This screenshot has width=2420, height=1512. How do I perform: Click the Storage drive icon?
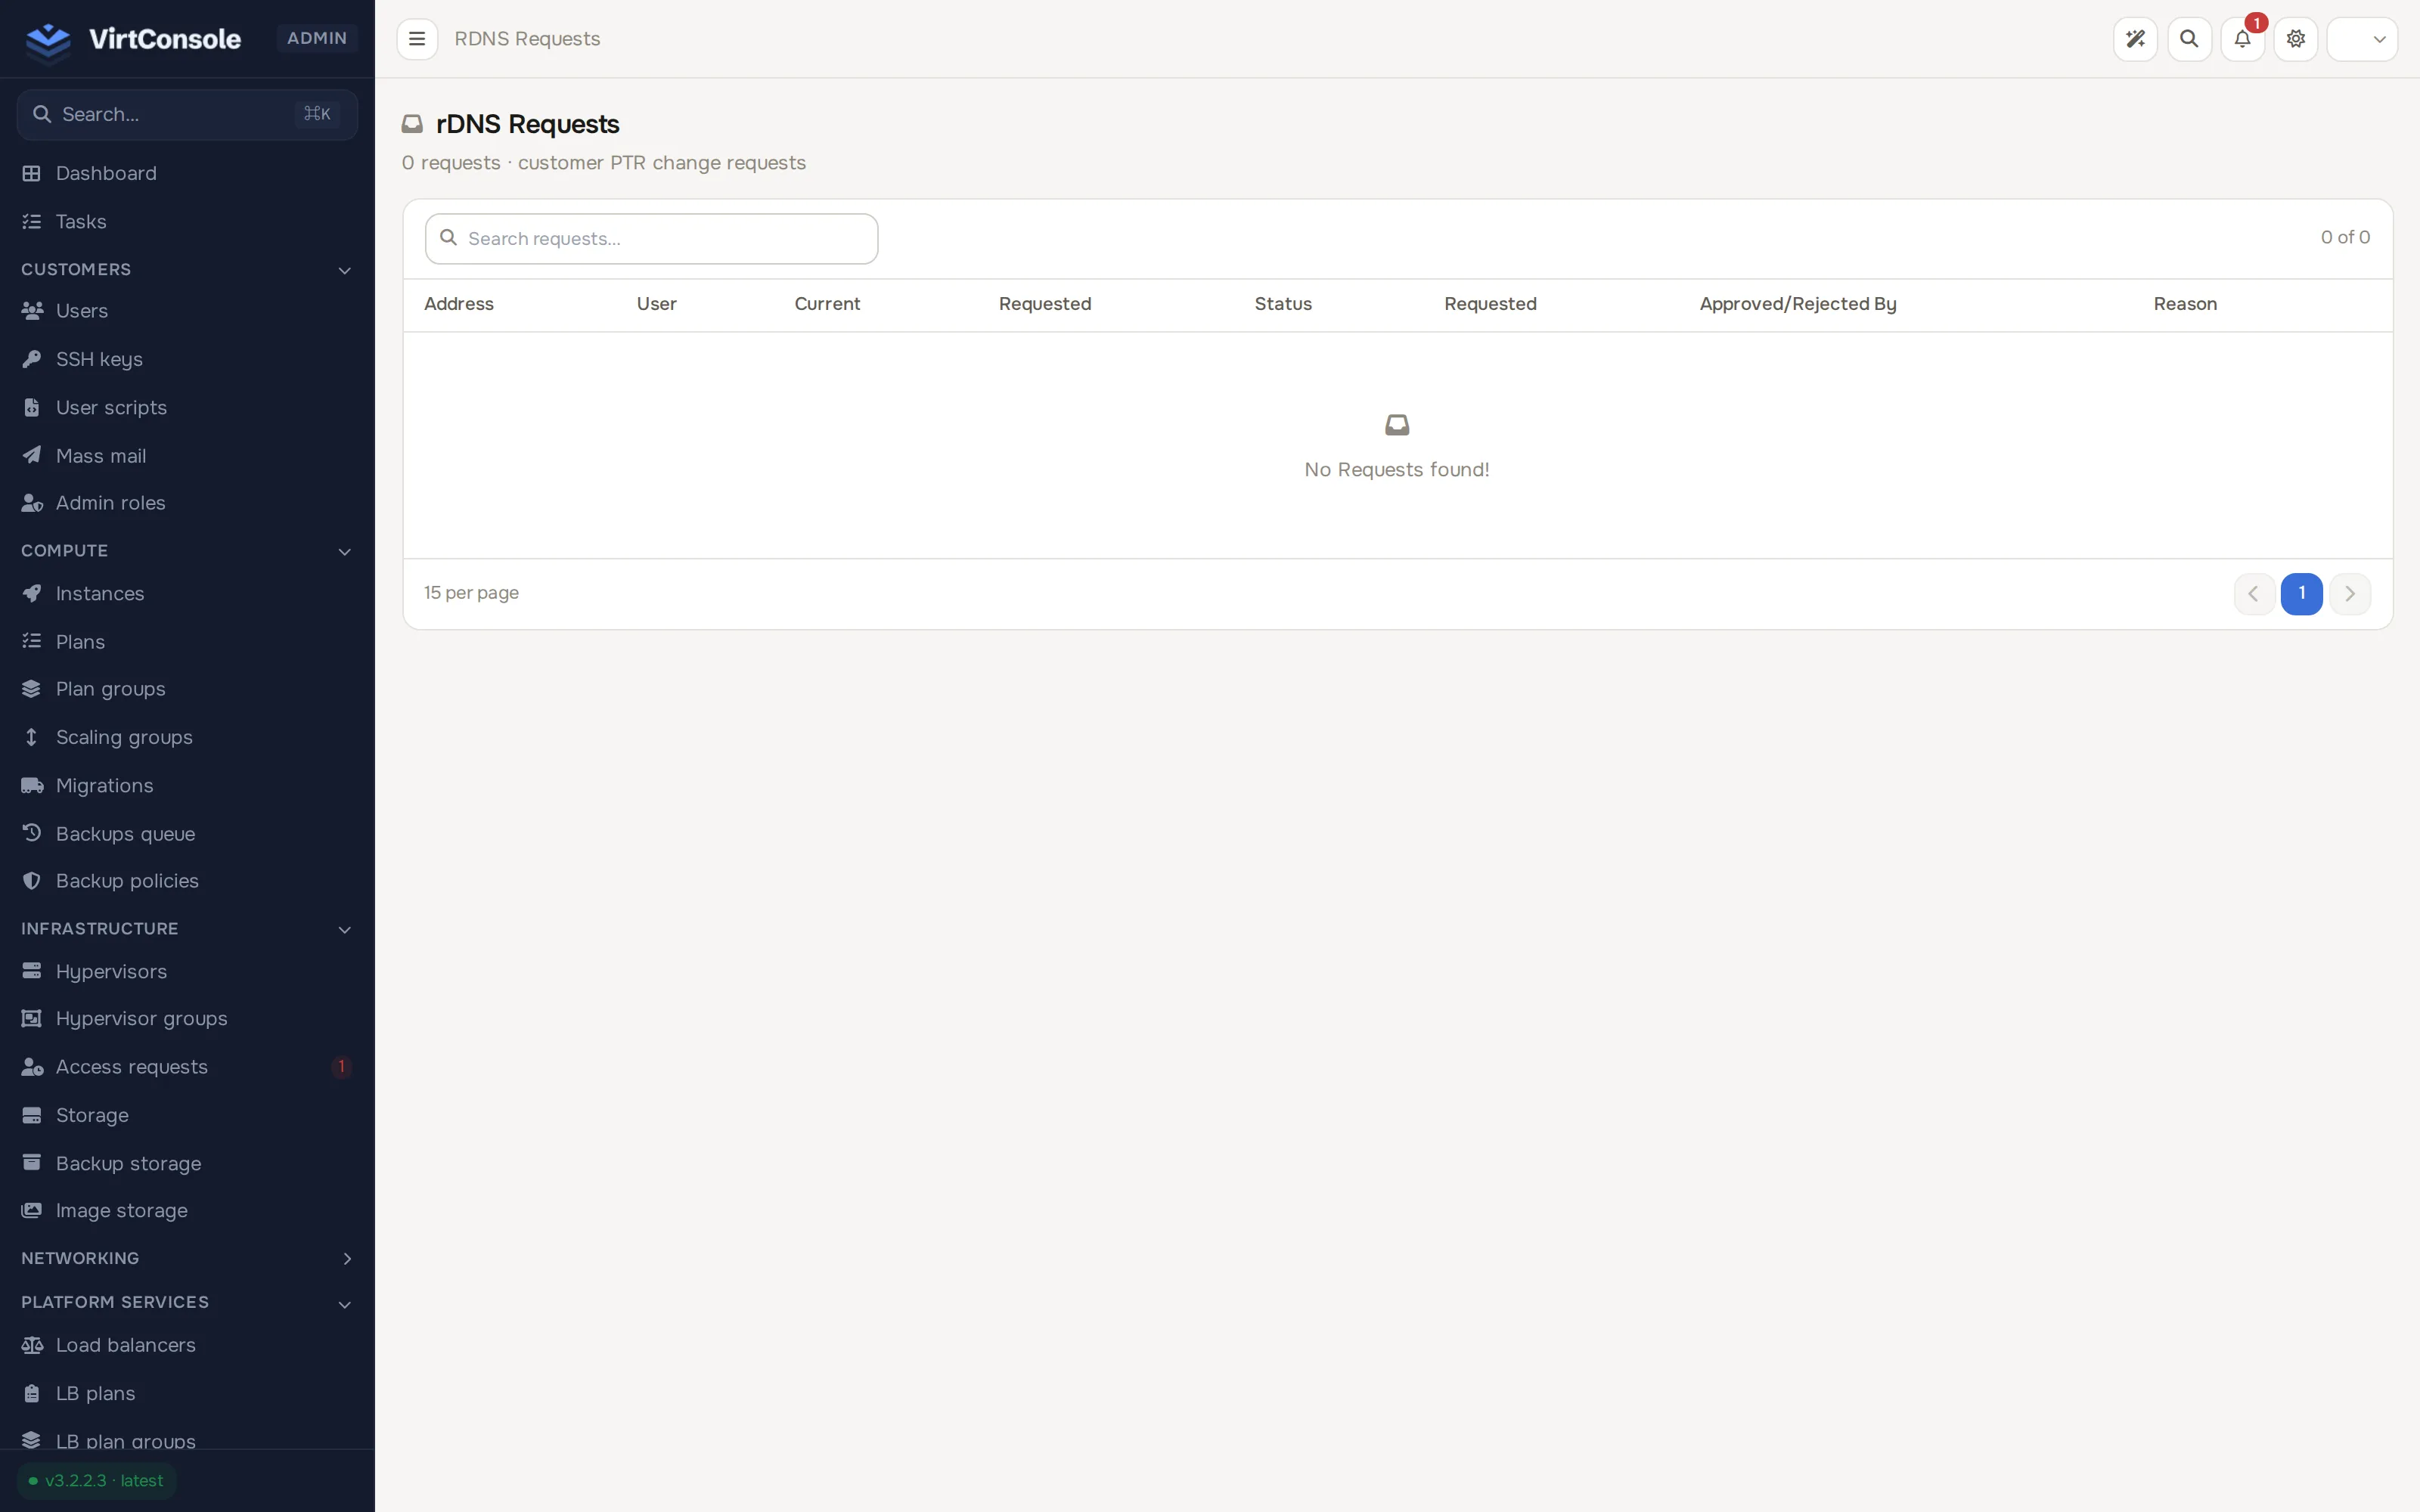point(32,1115)
